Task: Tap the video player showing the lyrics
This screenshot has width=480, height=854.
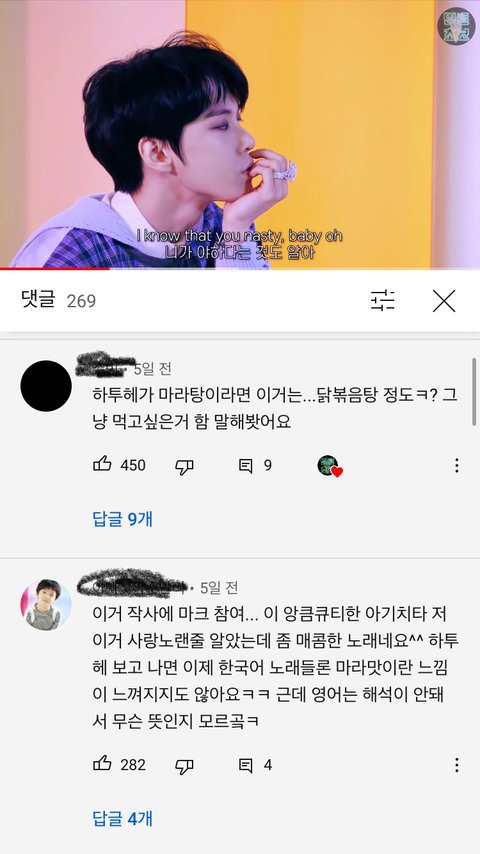Action: click(x=240, y=133)
